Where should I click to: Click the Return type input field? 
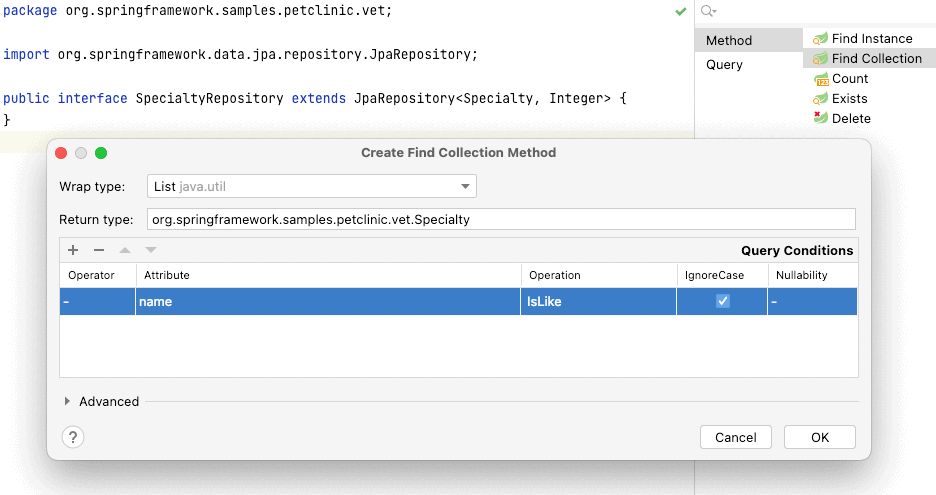coord(500,219)
